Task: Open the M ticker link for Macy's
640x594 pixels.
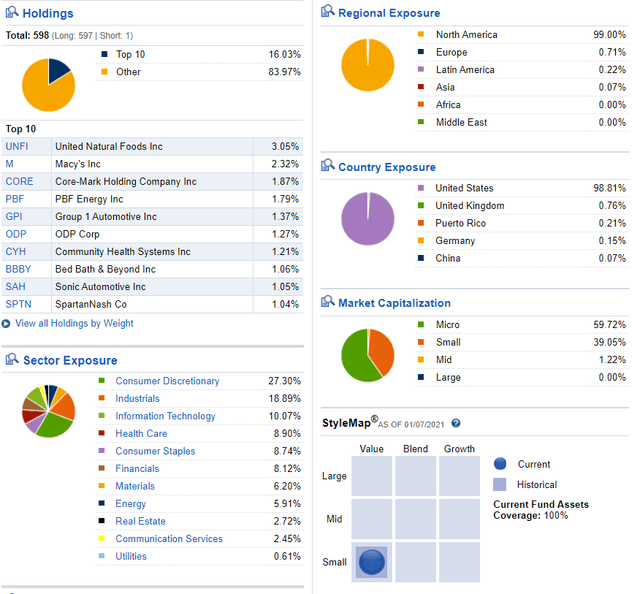Action: (9, 164)
